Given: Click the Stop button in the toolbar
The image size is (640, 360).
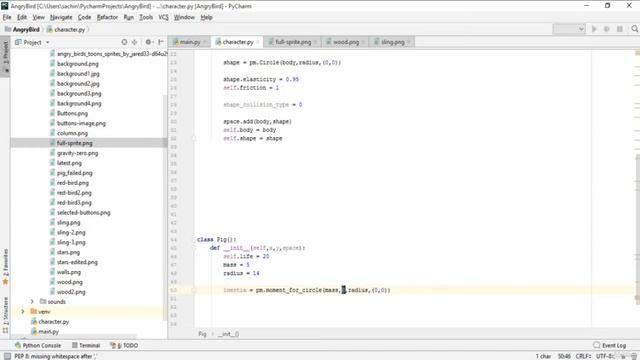Looking at the screenshot, I should (620, 29).
